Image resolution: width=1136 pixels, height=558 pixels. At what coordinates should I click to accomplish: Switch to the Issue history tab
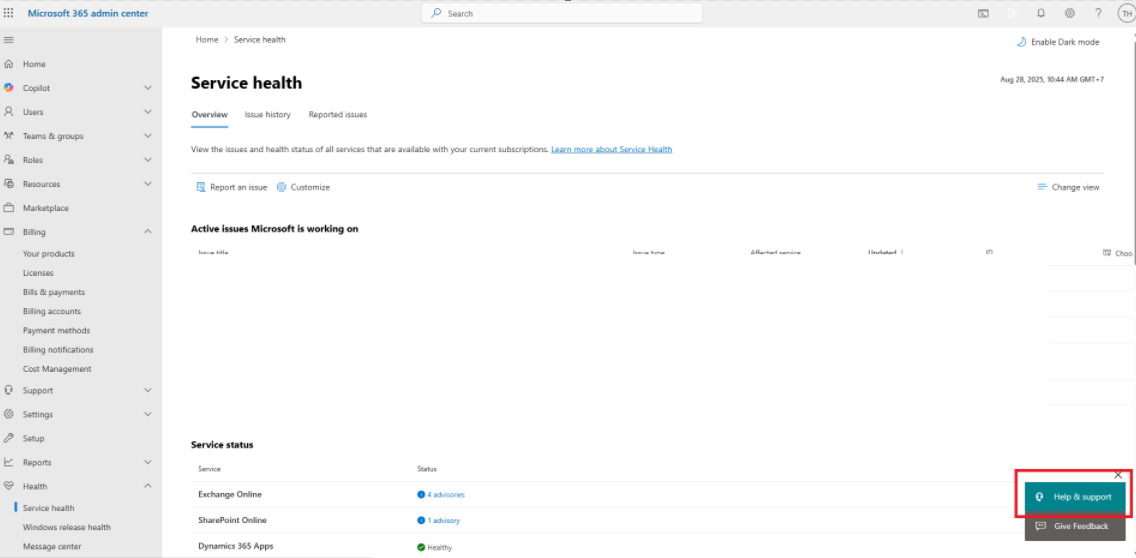tap(267, 114)
